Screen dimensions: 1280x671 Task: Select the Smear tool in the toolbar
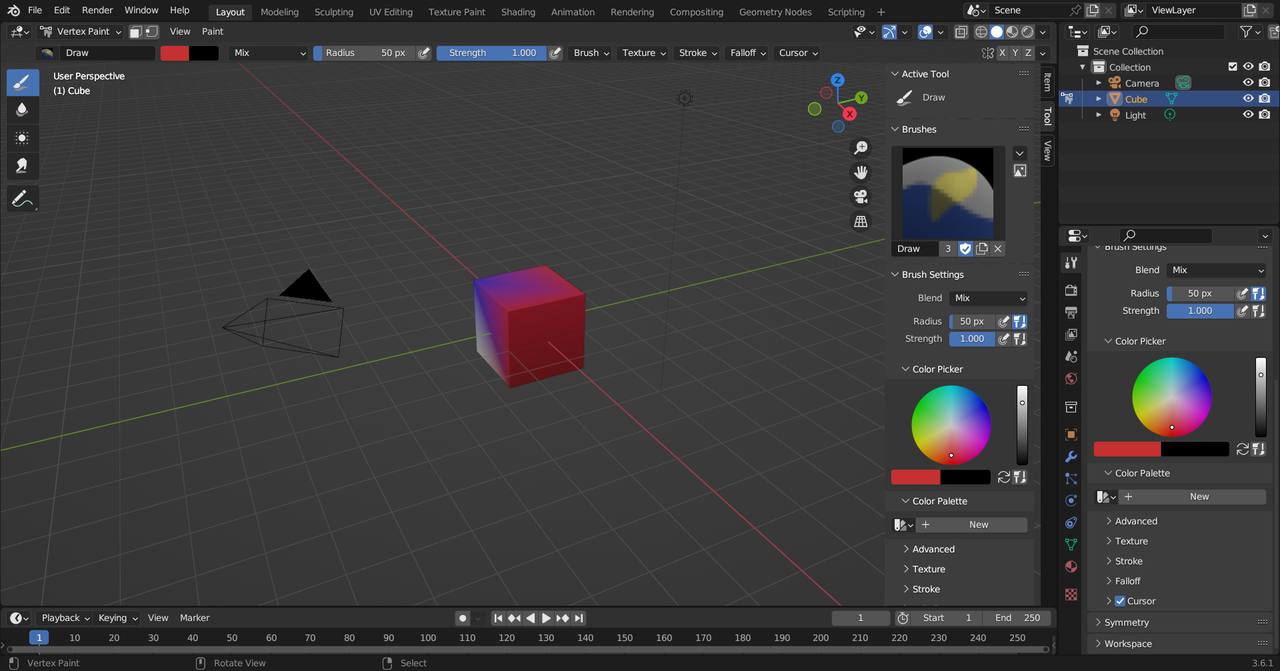coord(22,166)
